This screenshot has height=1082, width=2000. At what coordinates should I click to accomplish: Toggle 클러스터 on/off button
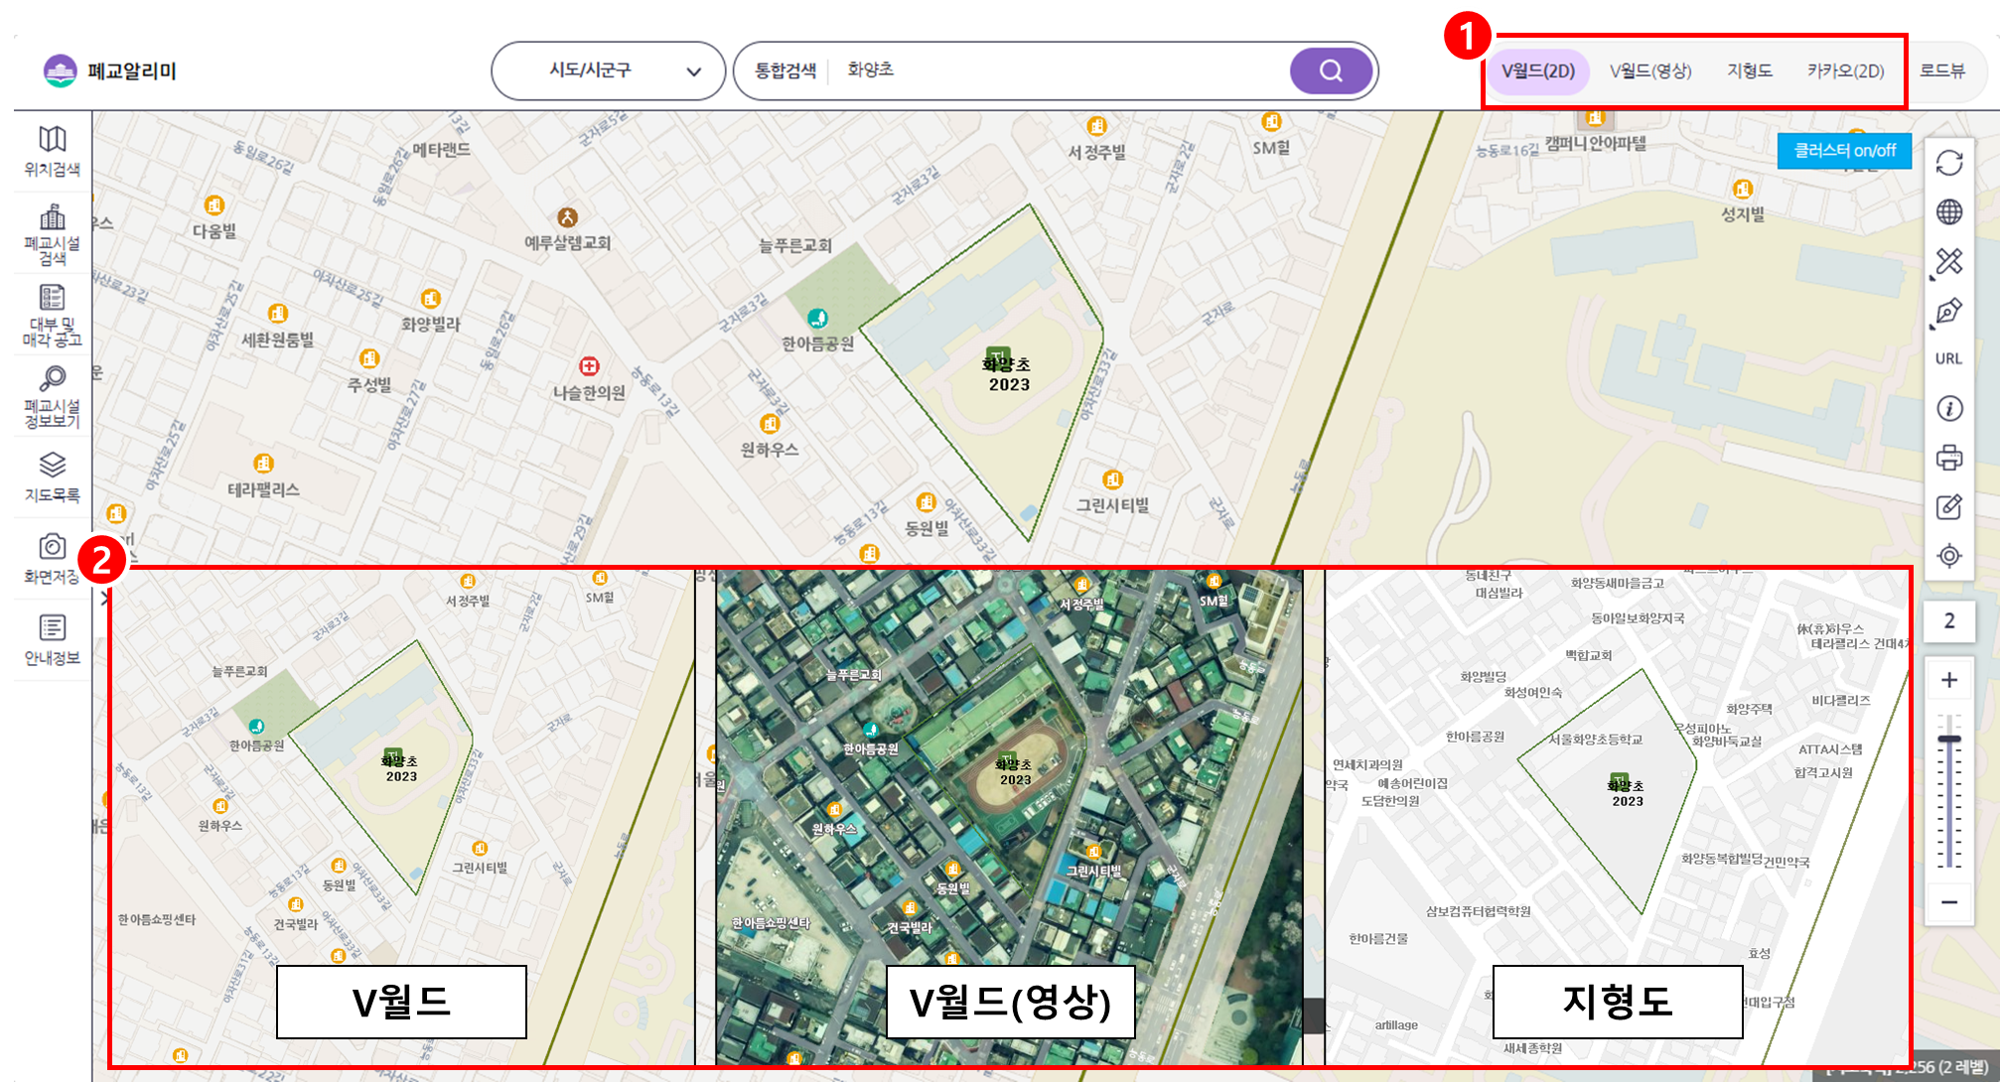(x=1844, y=151)
